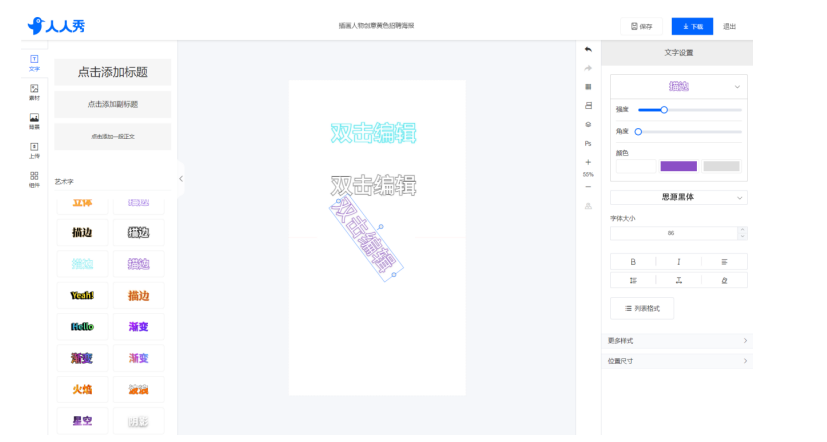
Task: Click the letter spacing icon
Action: coord(679,281)
